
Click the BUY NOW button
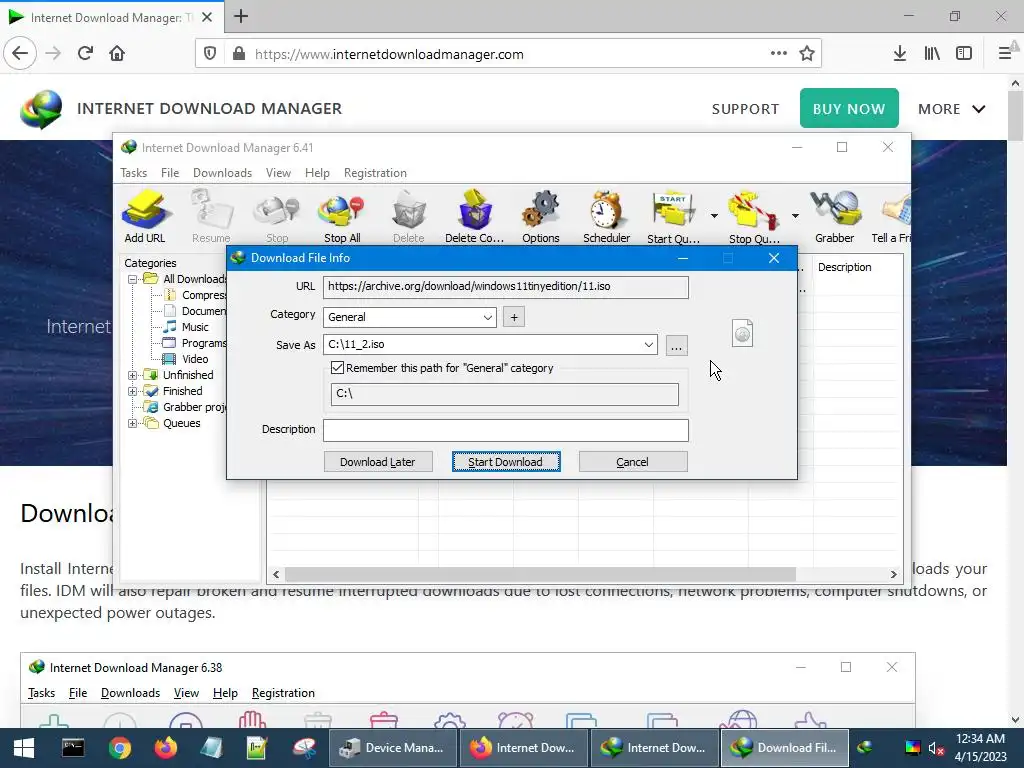(x=849, y=108)
